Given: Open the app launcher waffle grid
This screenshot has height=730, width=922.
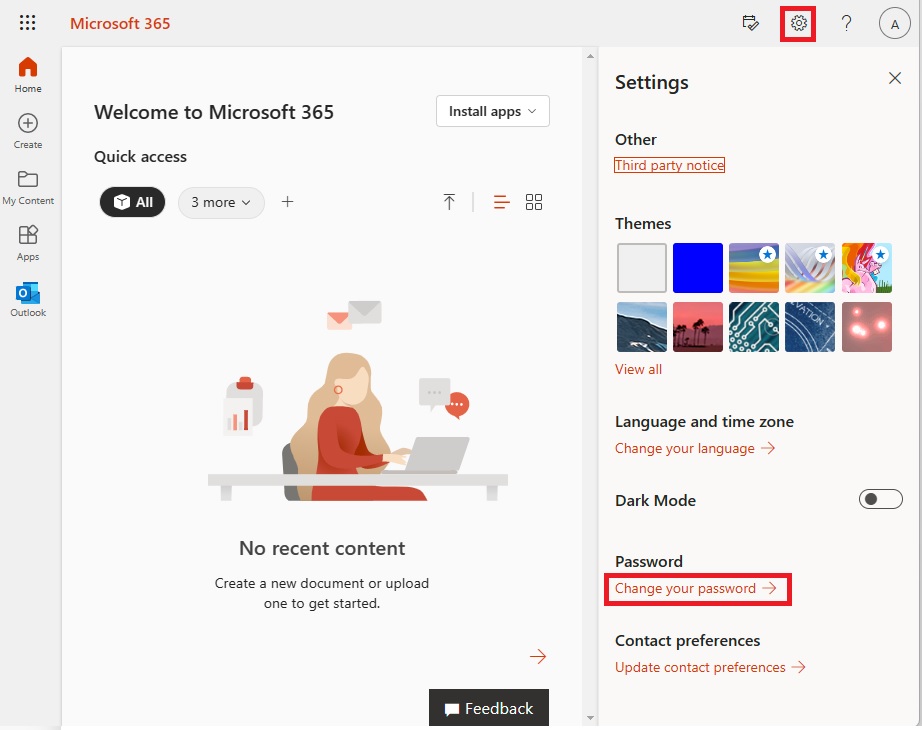Looking at the screenshot, I should coord(27,23).
